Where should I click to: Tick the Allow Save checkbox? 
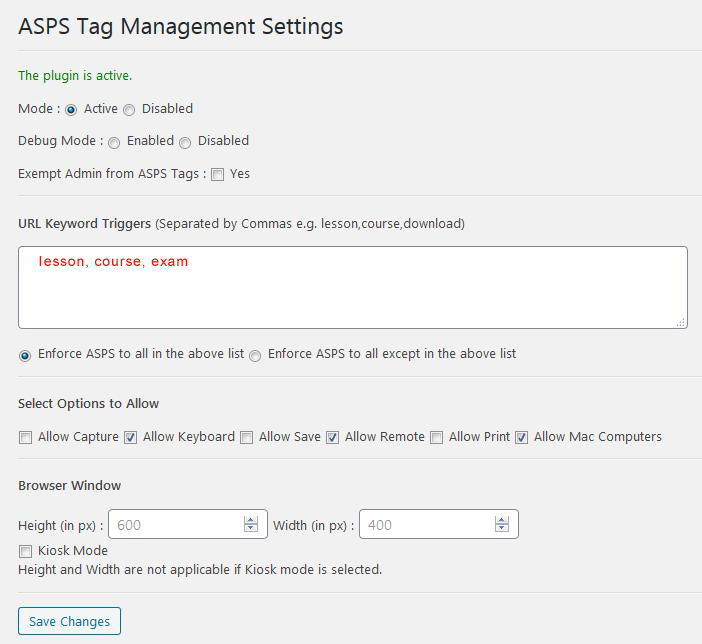pyautogui.click(x=247, y=437)
